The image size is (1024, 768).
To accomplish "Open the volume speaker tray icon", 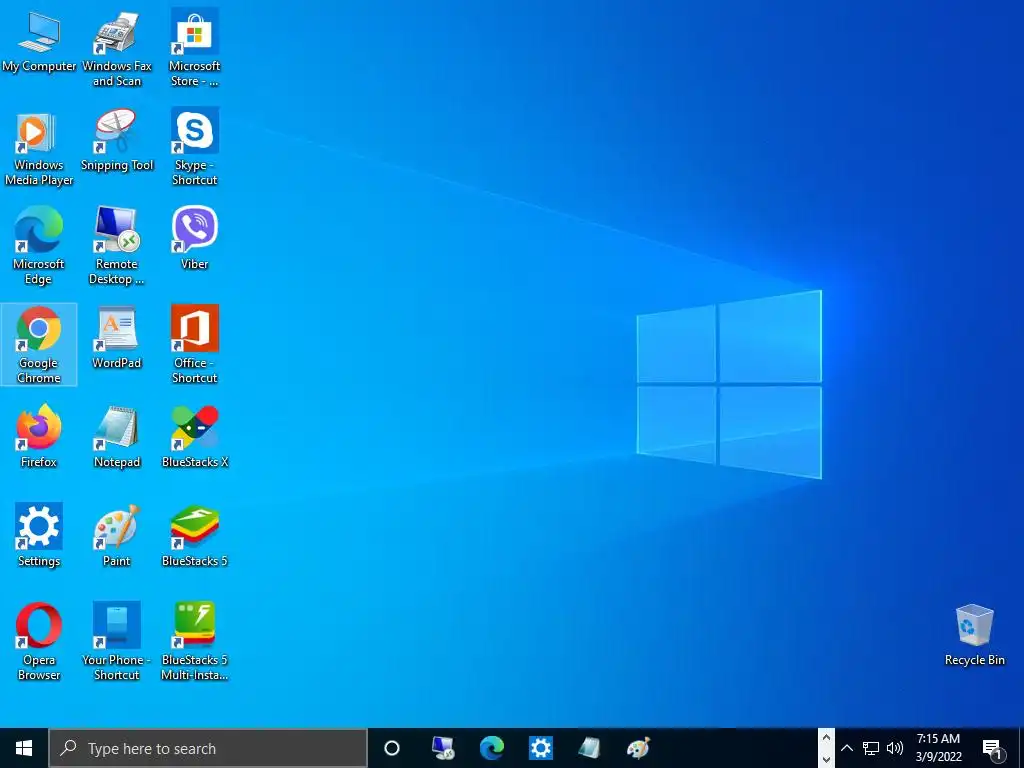I will (895, 748).
